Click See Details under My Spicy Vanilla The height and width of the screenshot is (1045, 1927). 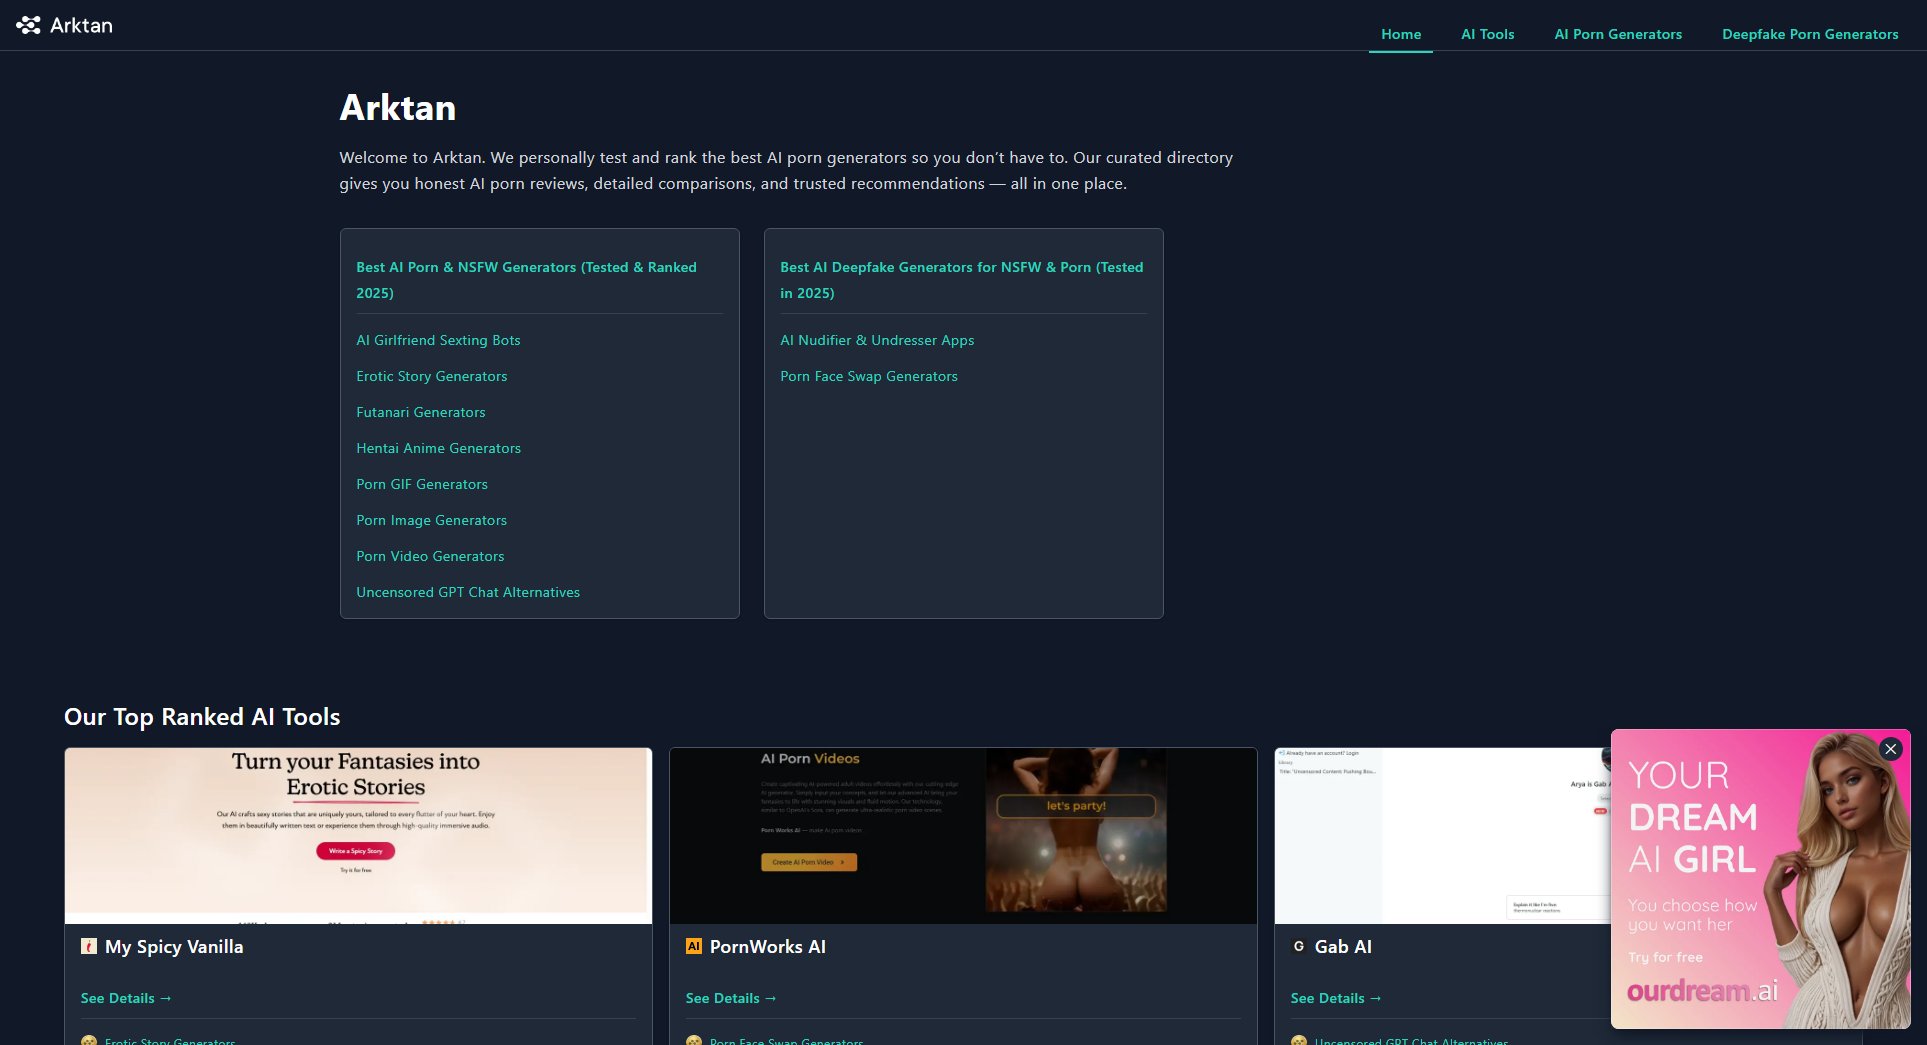coord(126,998)
